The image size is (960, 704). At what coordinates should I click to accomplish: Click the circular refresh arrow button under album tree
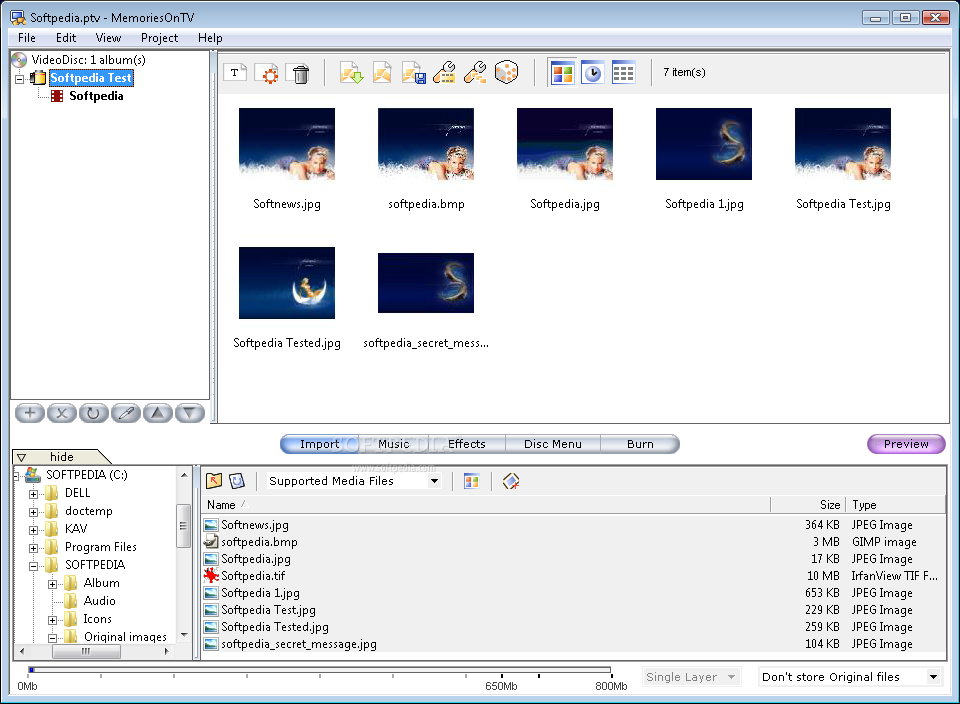[93, 413]
